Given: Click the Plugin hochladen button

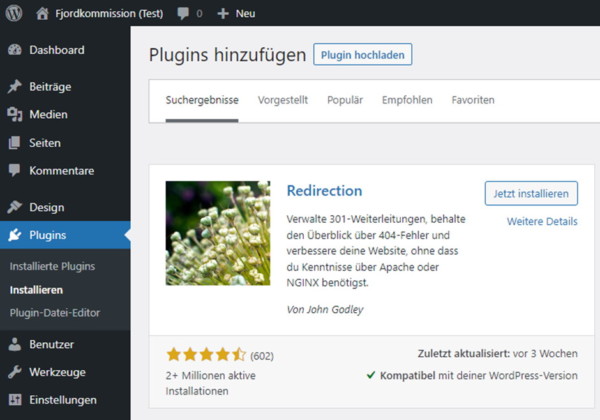Looking at the screenshot, I should tap(362, 55).
